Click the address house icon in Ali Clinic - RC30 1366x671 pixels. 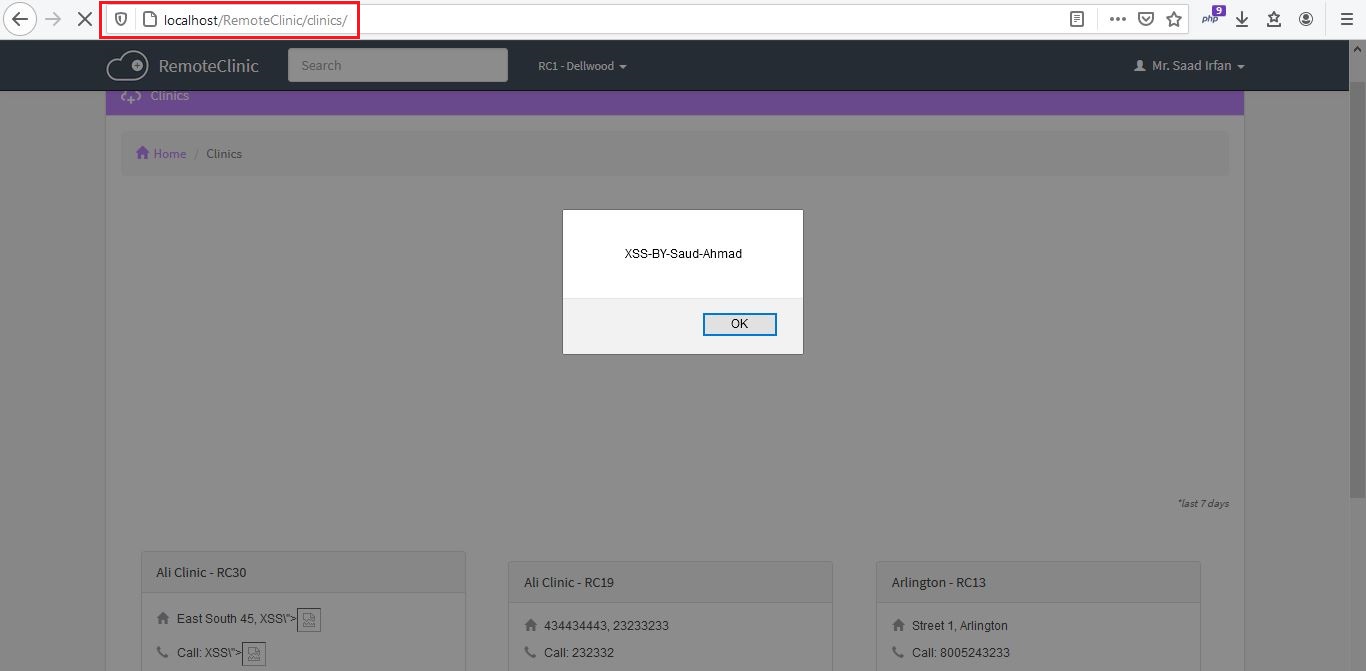click(x=163, y=619)
